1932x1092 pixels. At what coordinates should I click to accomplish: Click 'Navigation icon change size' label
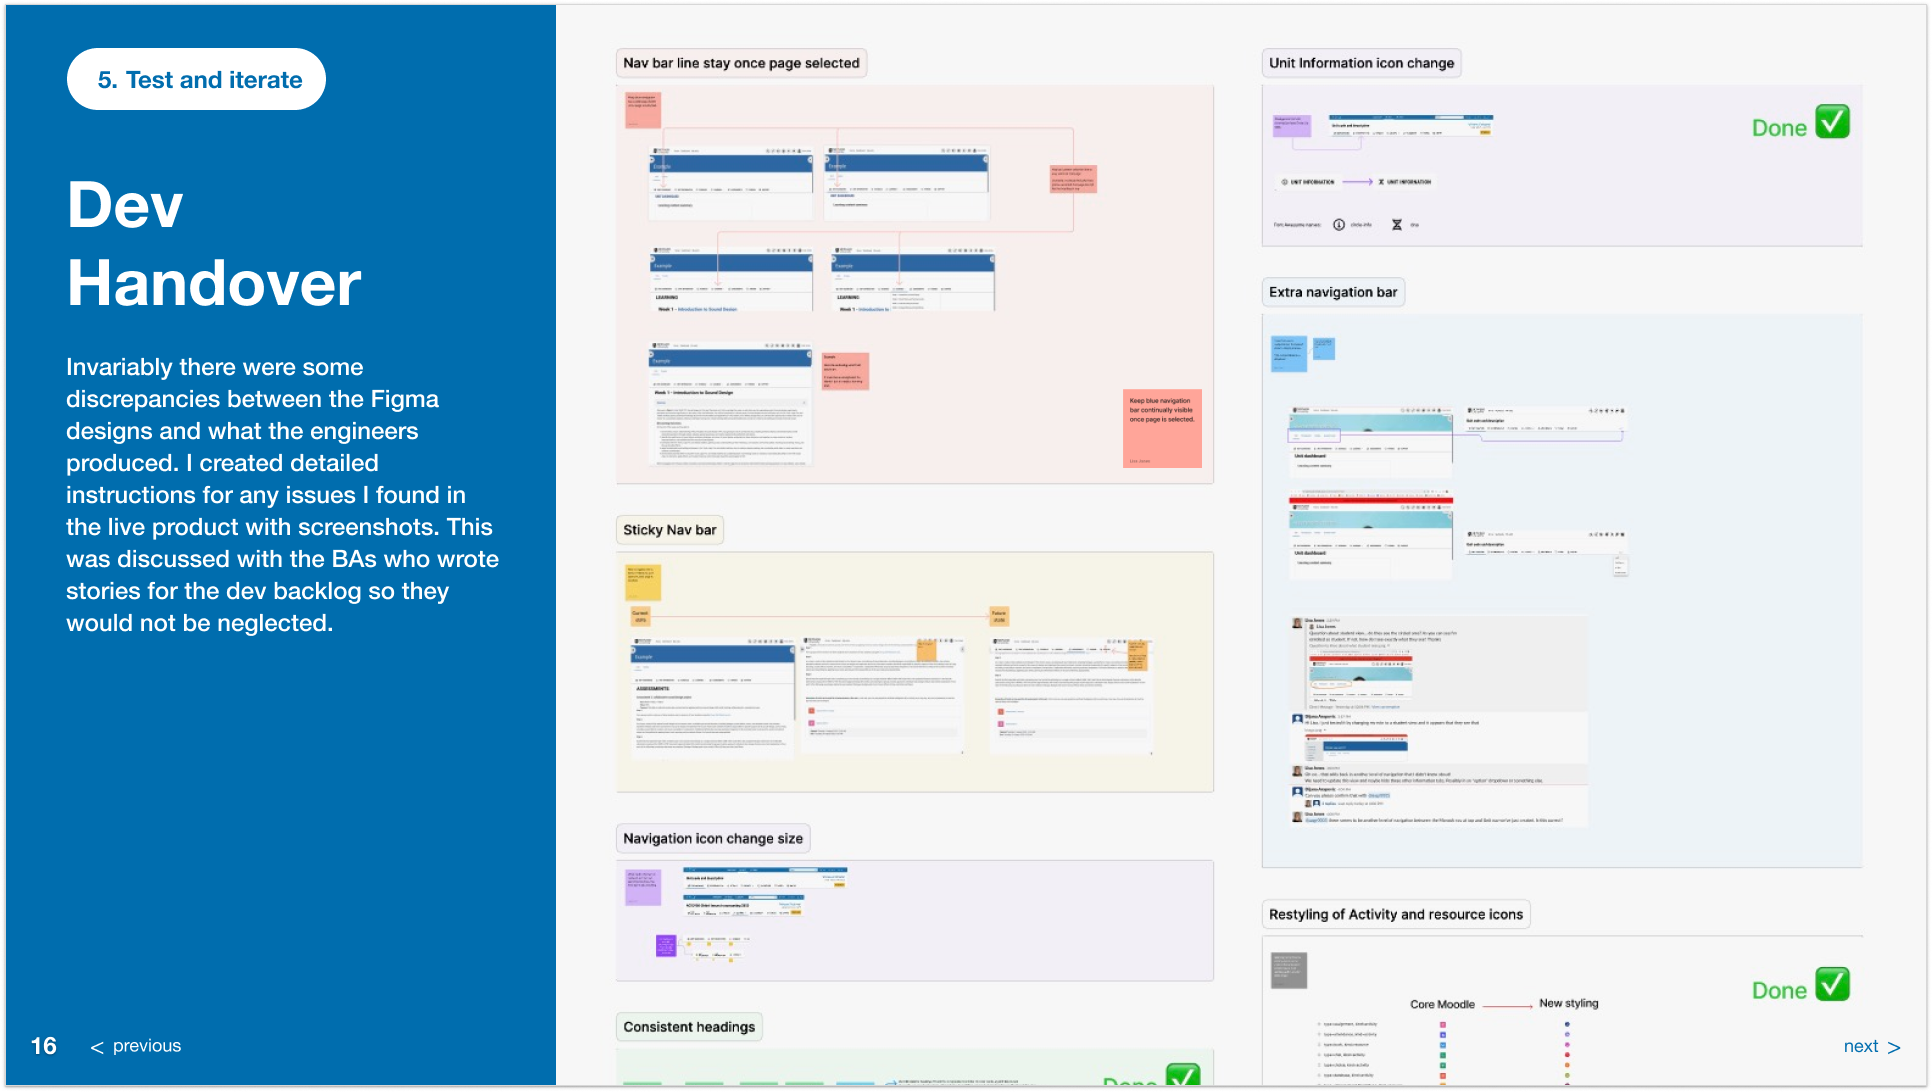pos(712,839)
